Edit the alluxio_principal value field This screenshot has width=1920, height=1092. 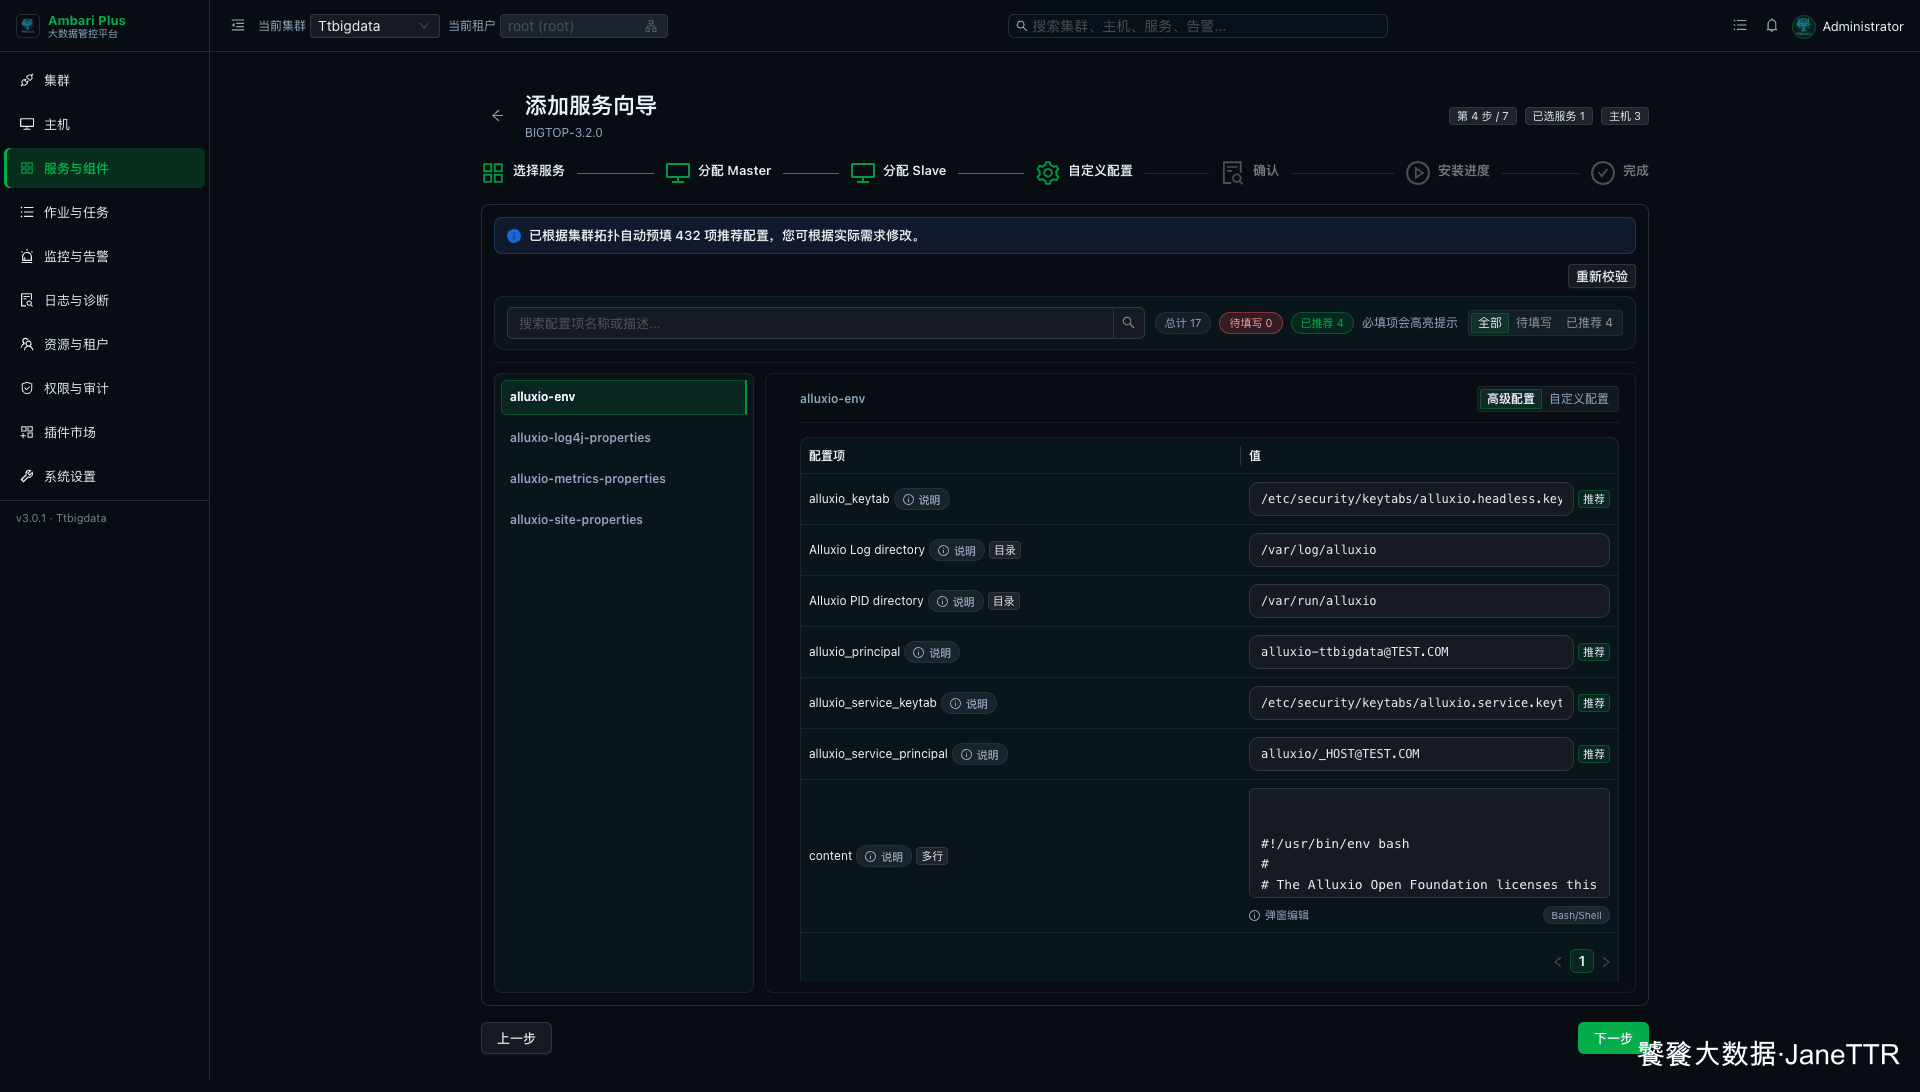point(1410,652)
